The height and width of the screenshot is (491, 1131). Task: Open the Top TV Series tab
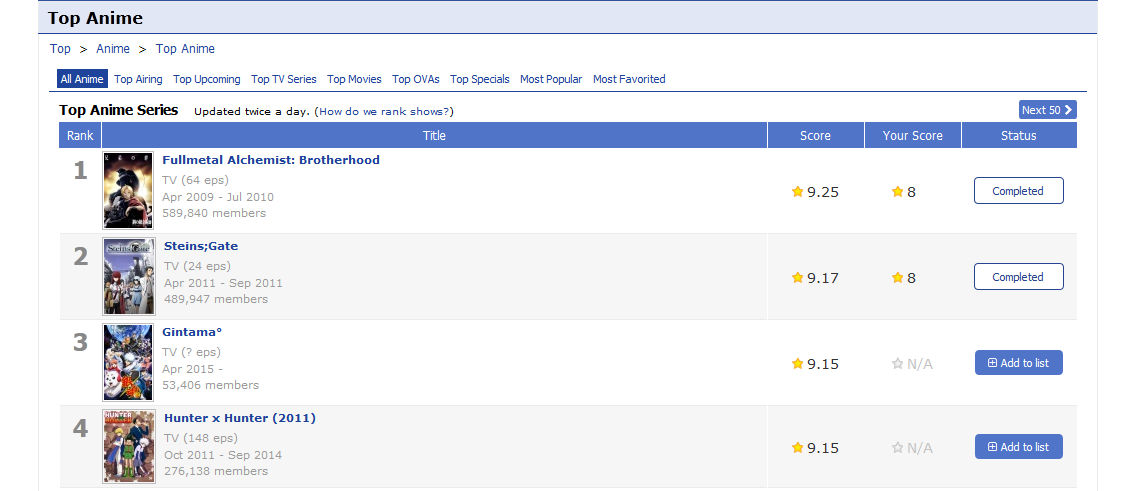click(283, 79)
